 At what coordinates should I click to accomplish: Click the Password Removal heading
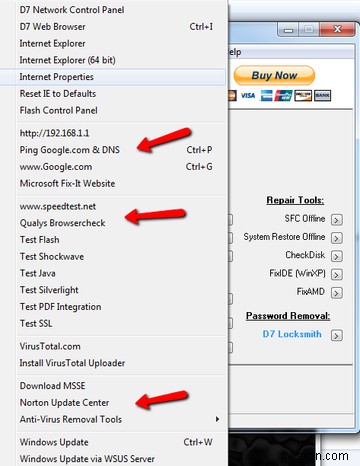coord(288,316)
